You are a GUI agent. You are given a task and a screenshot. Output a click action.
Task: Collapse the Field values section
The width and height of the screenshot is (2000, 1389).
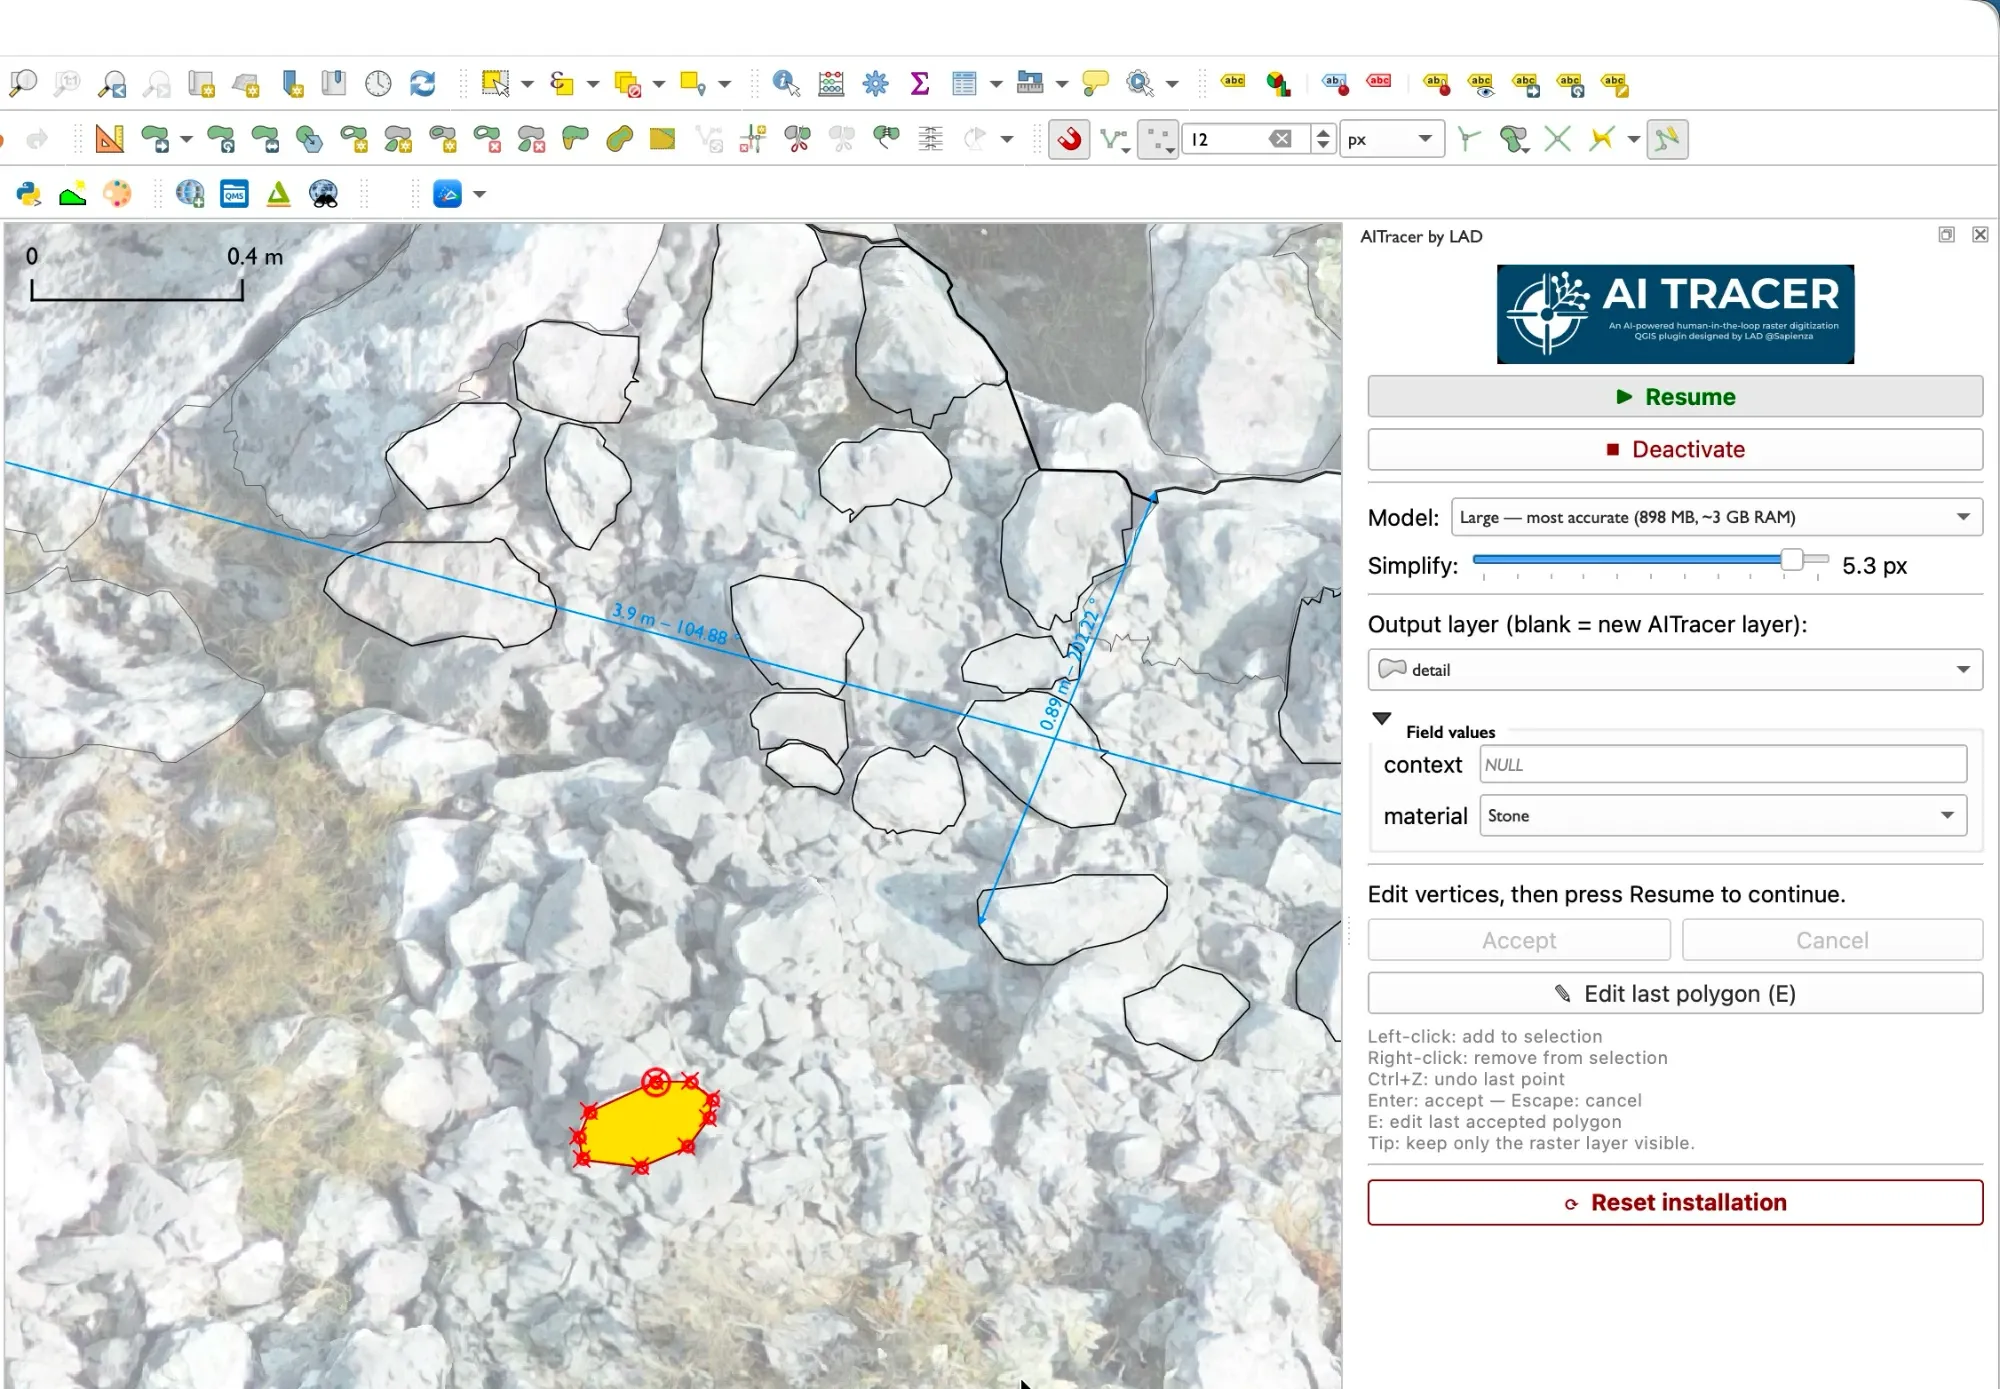[x=1382, y=719]
